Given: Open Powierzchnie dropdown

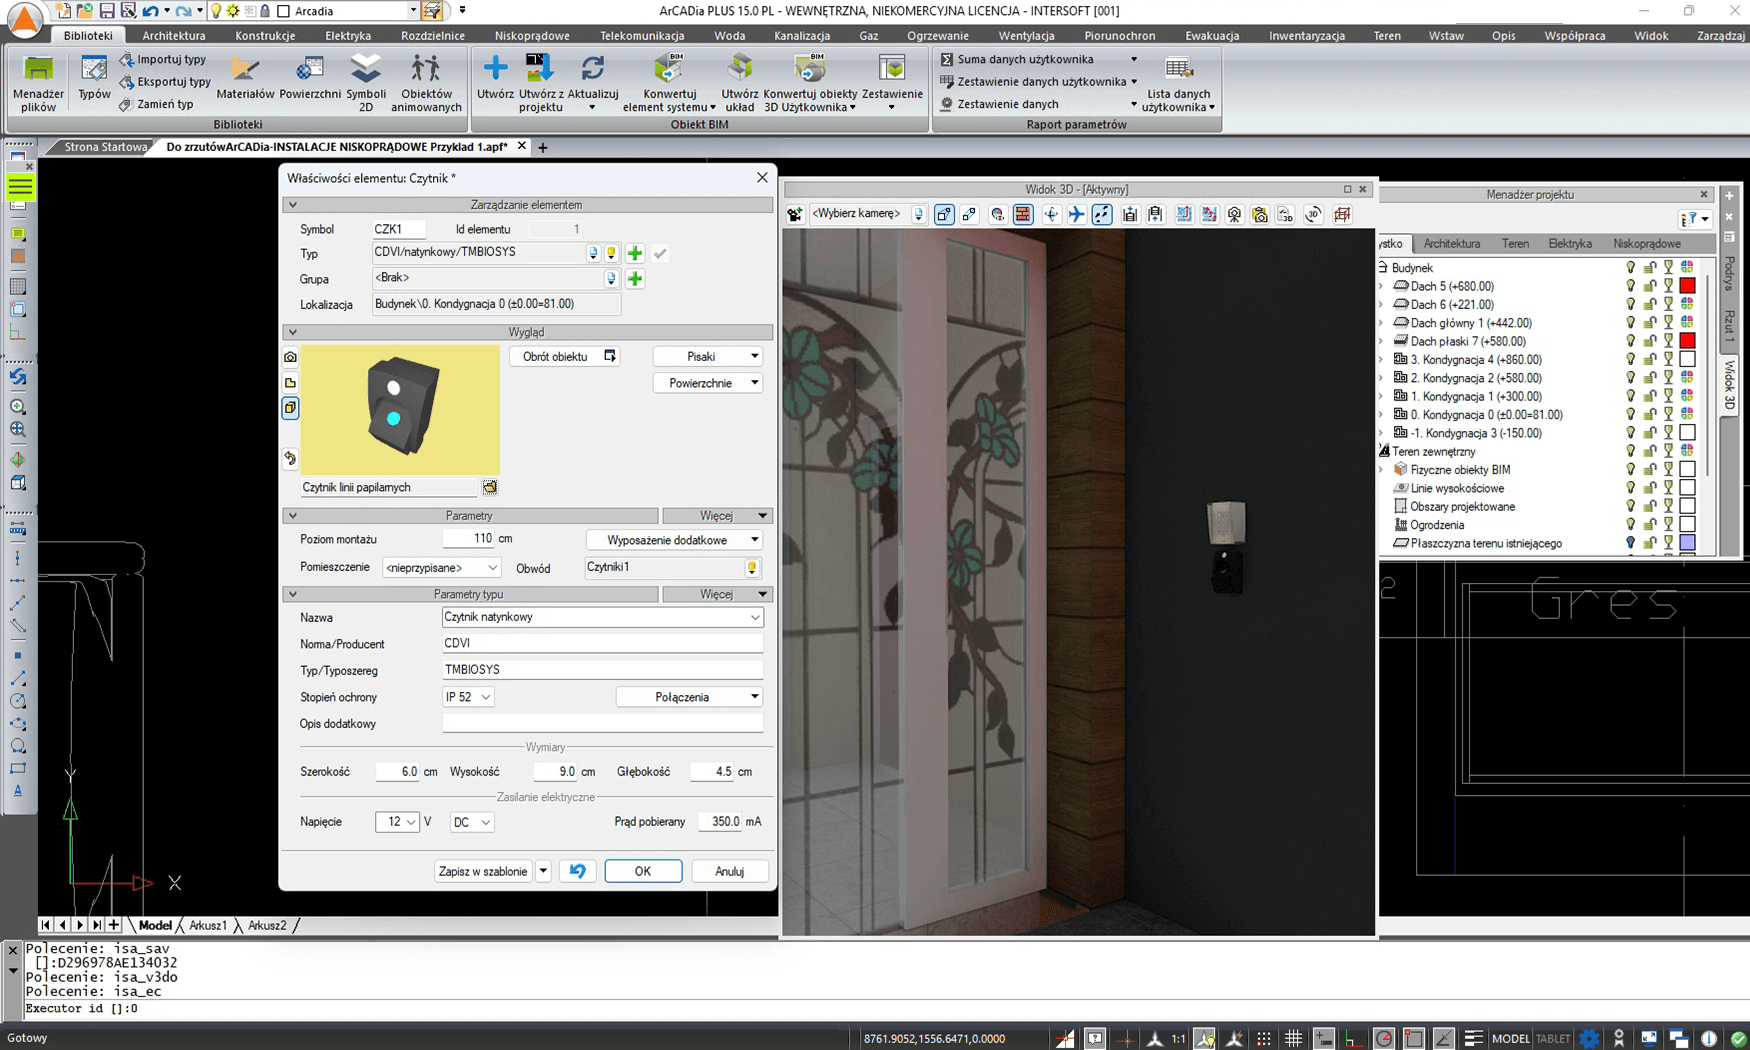Looking at the screenshot, I should pos(708,383).
